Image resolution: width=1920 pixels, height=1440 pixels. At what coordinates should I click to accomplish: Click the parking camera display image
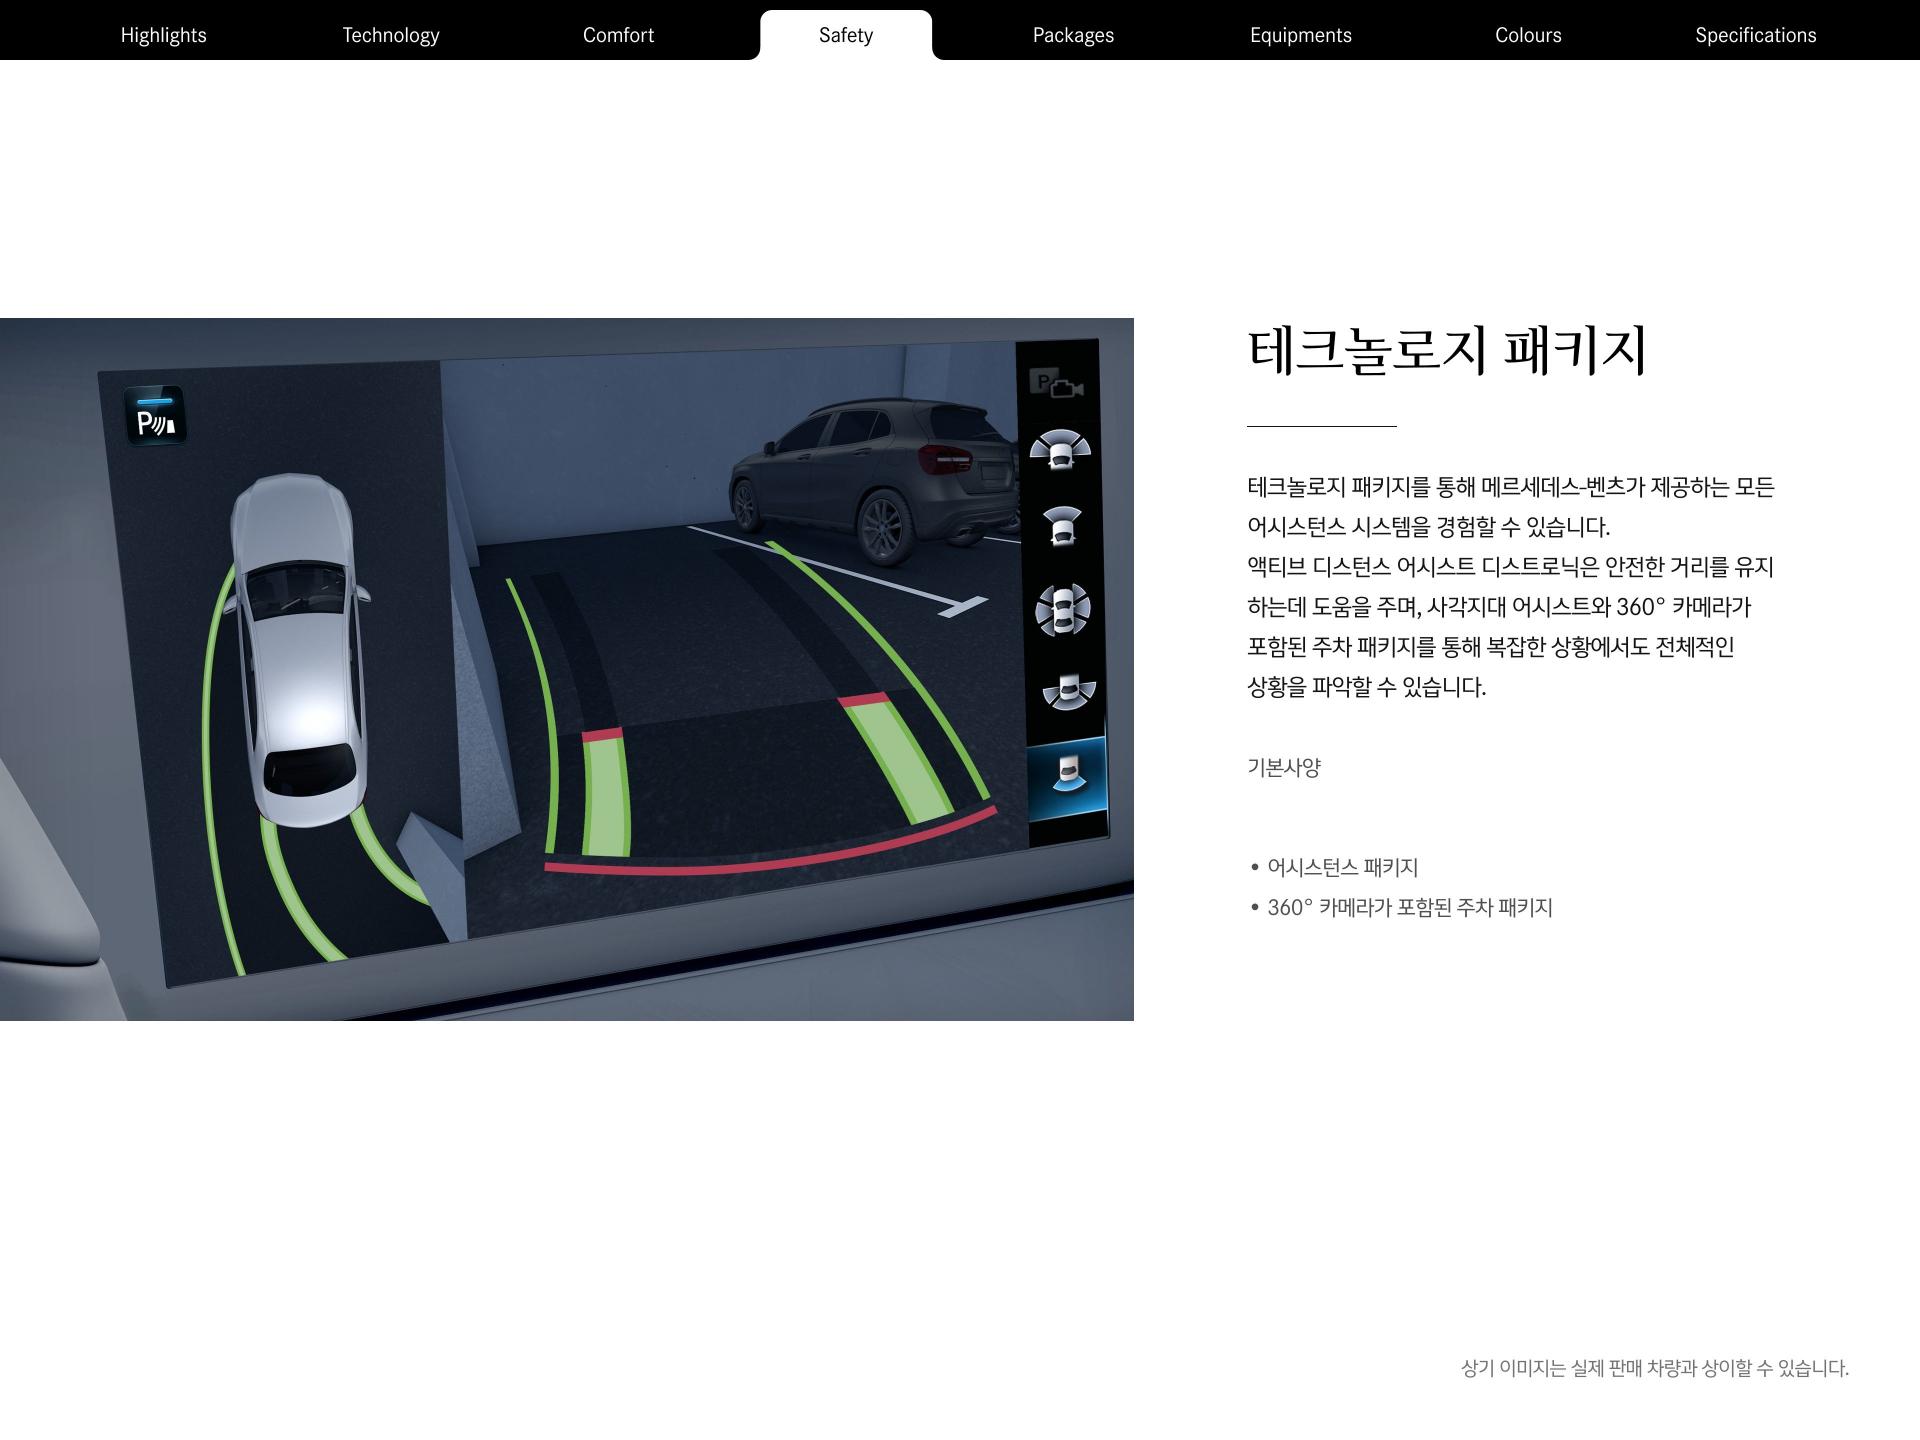coord(567,669)
